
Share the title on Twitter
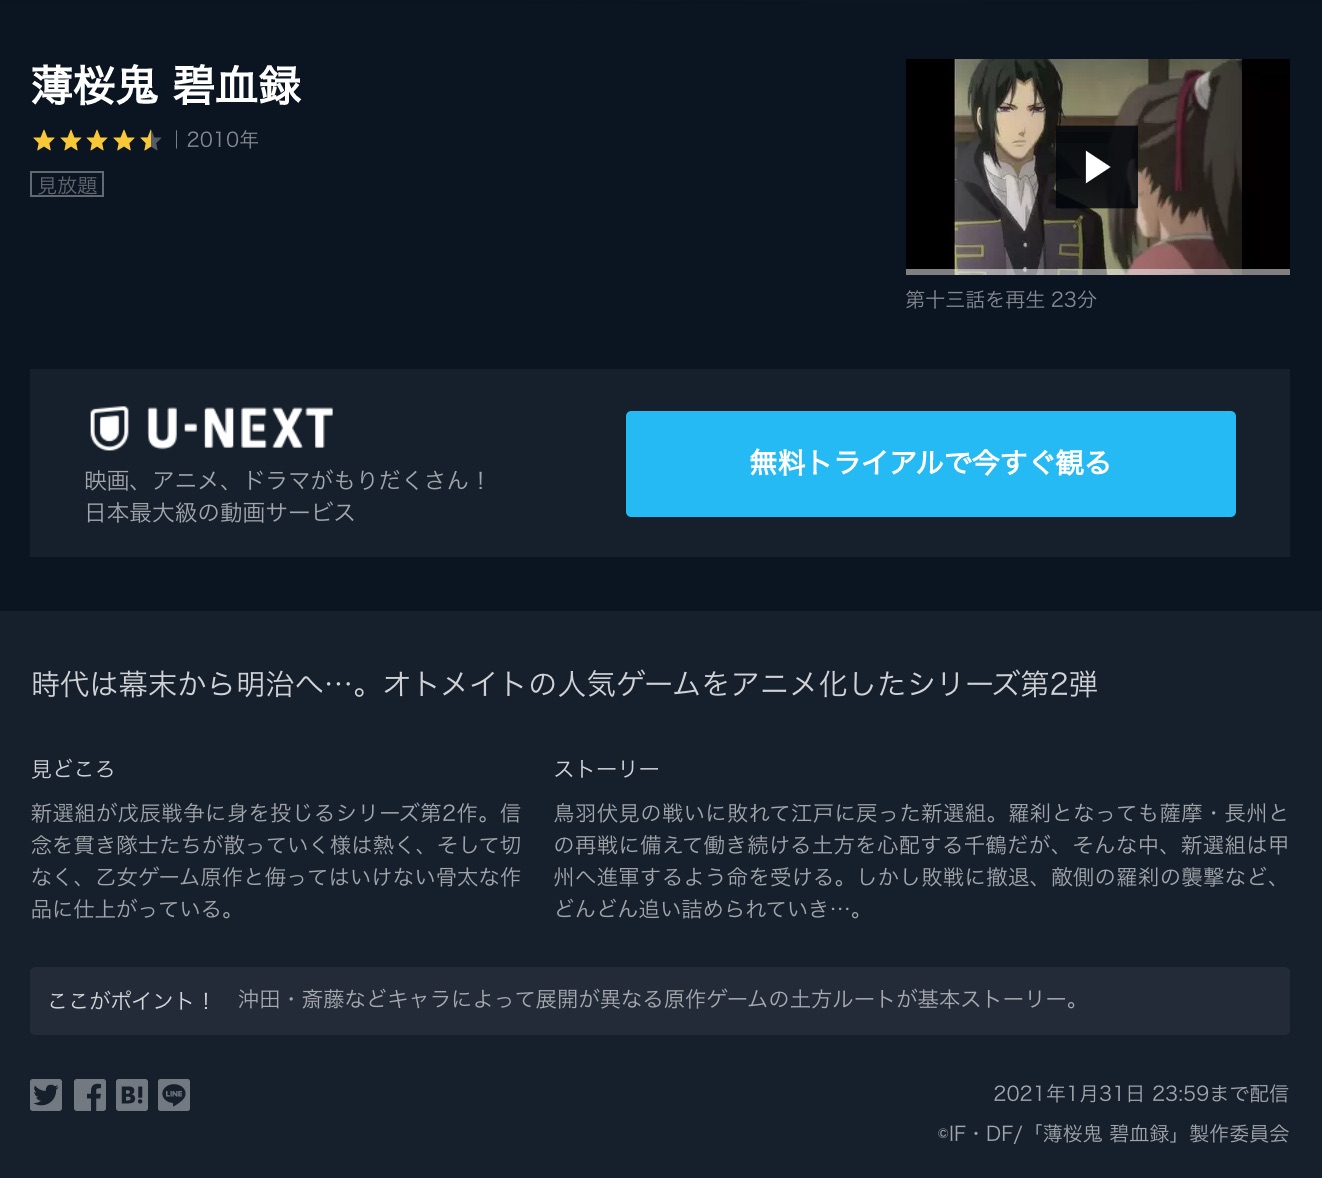pyautogui.click(x=46, y=1095)
